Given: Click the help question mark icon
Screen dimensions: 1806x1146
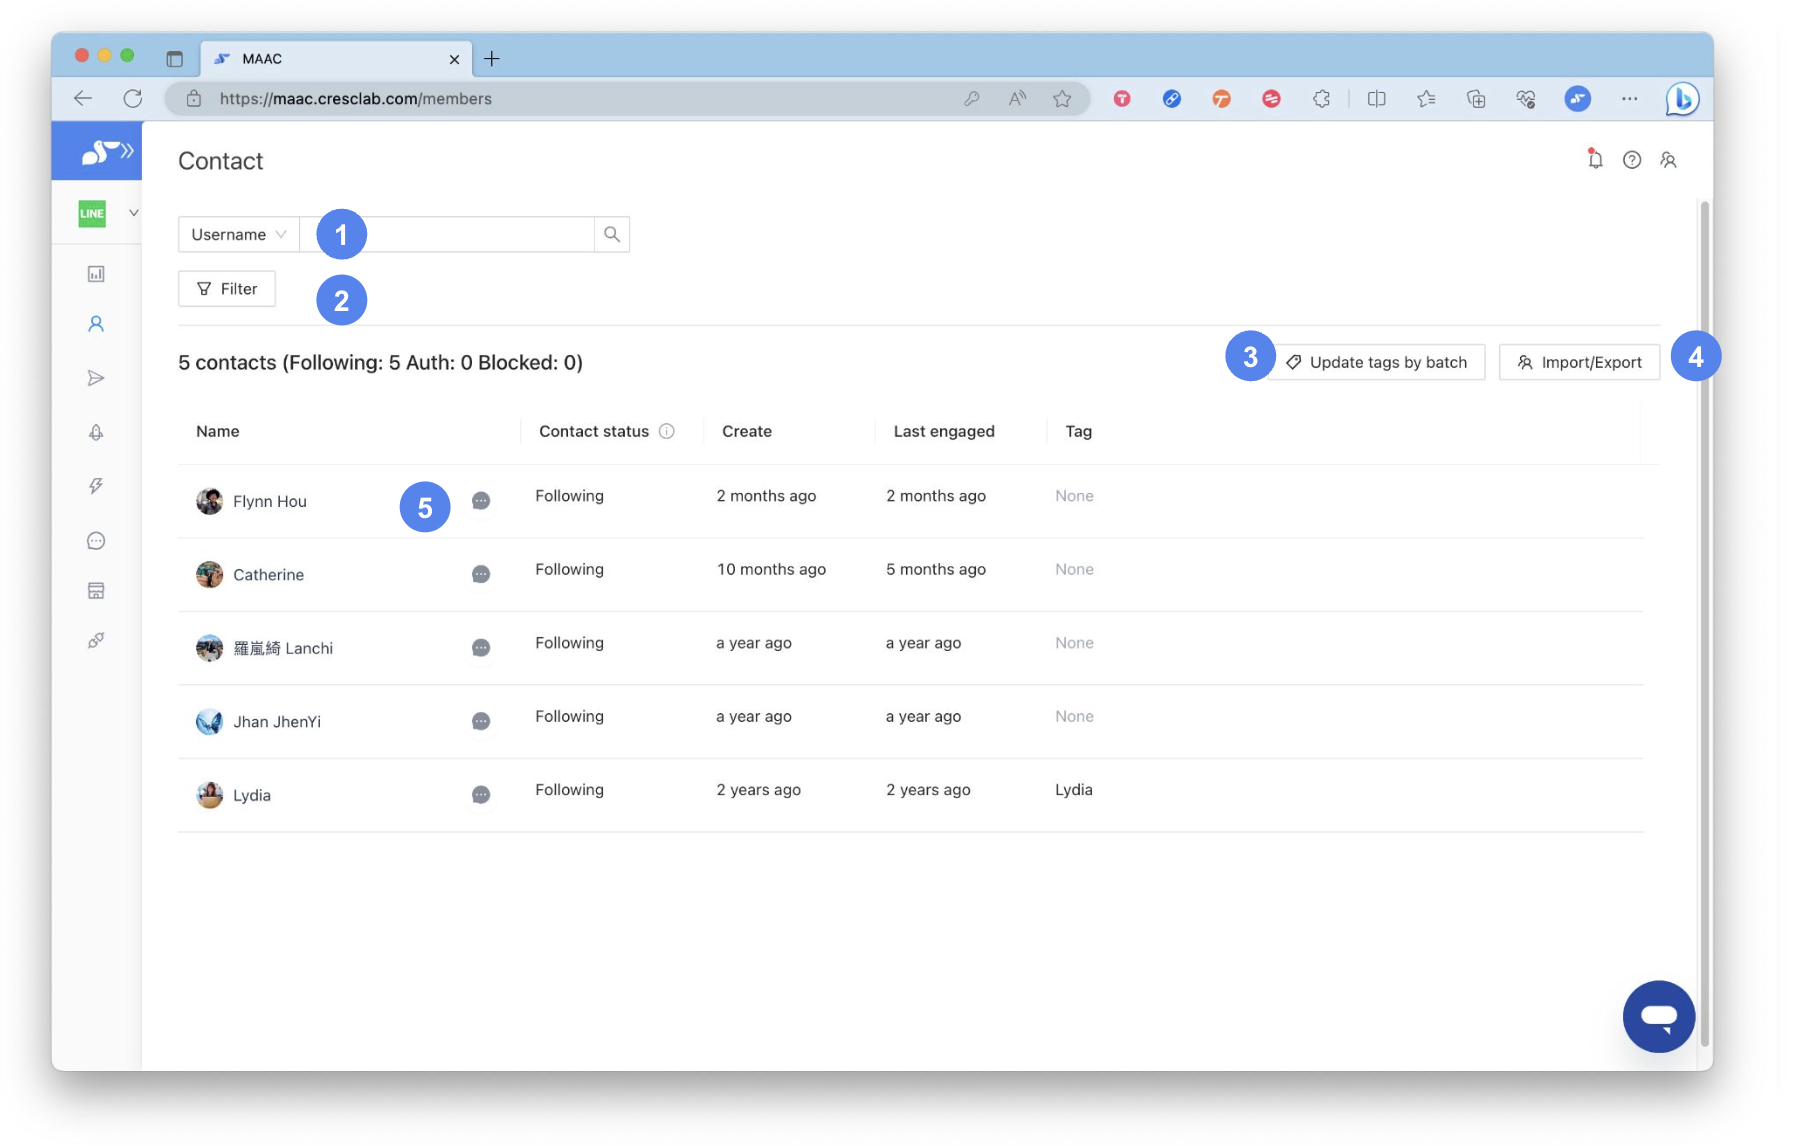Looking at the screenshot, I should [x=1632, y=160].
